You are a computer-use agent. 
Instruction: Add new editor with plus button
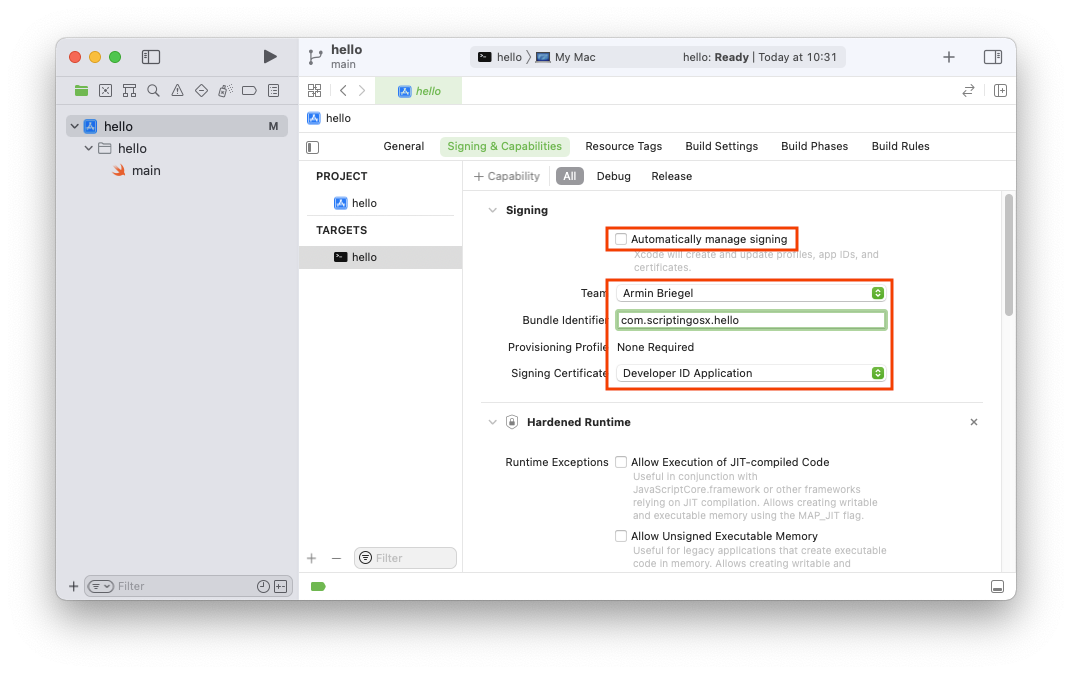948,57
